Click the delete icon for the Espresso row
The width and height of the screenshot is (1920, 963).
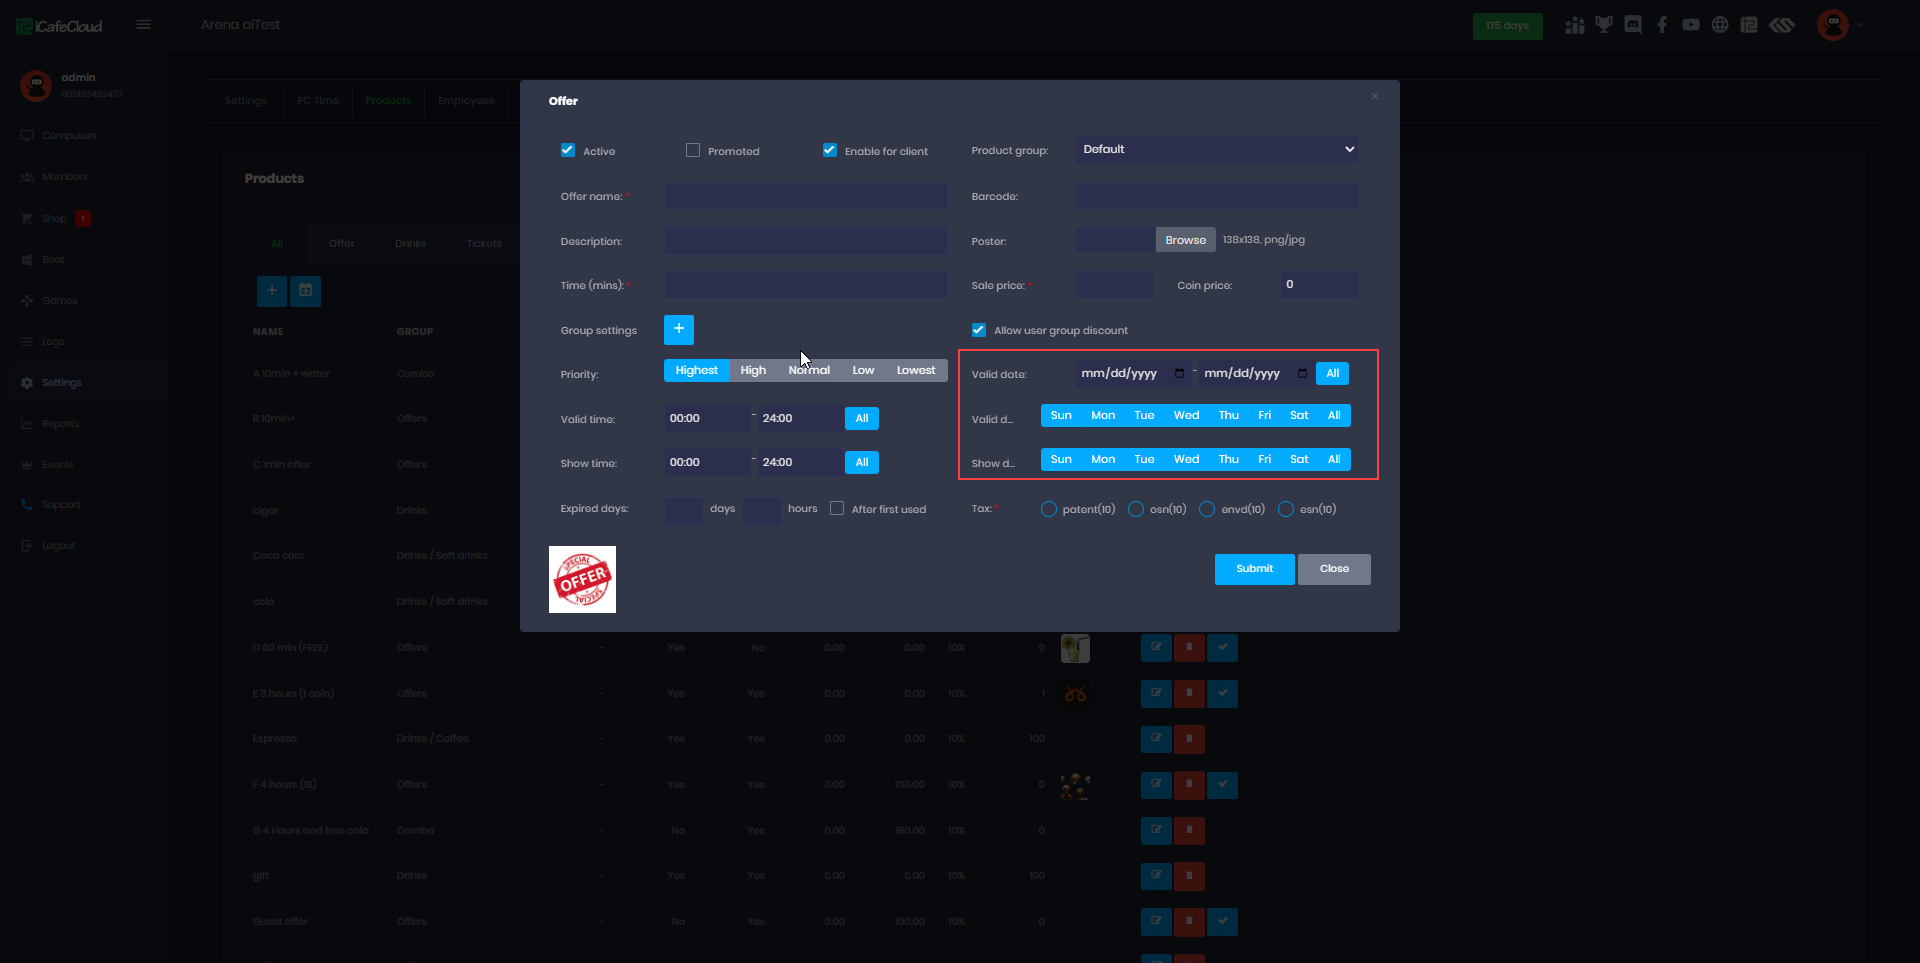pyautogui.click(x=1189, y=739)
